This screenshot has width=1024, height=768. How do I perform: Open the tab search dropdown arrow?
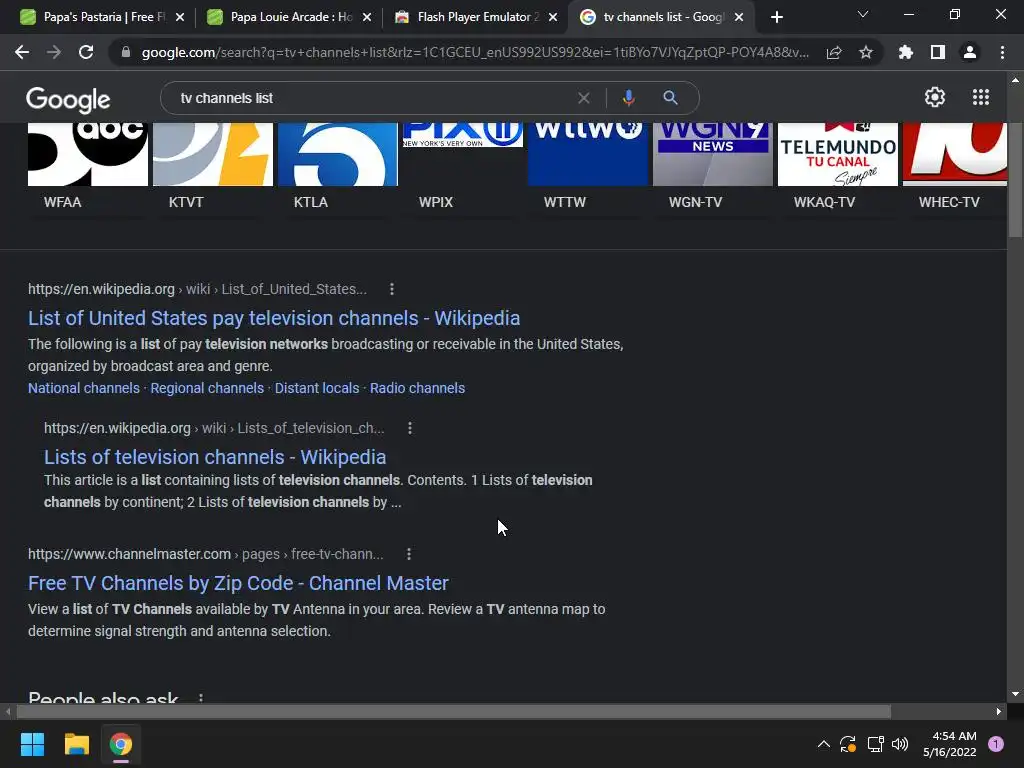coord(863,14)
